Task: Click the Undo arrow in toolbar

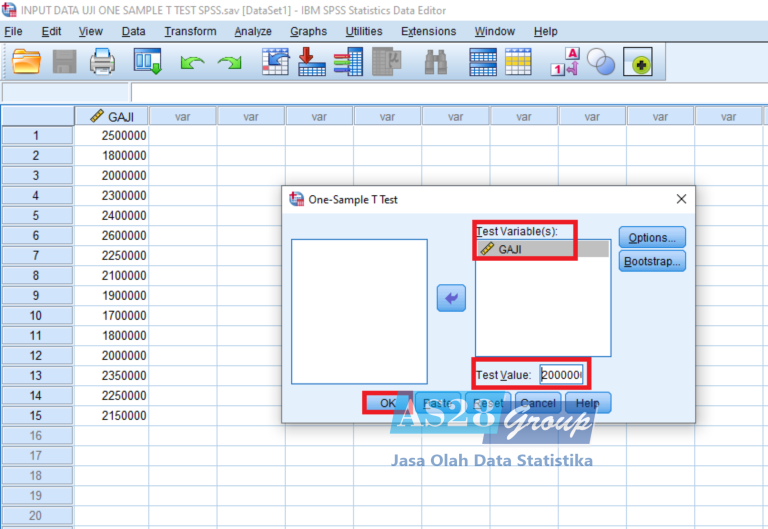Action: coord(192,64)
